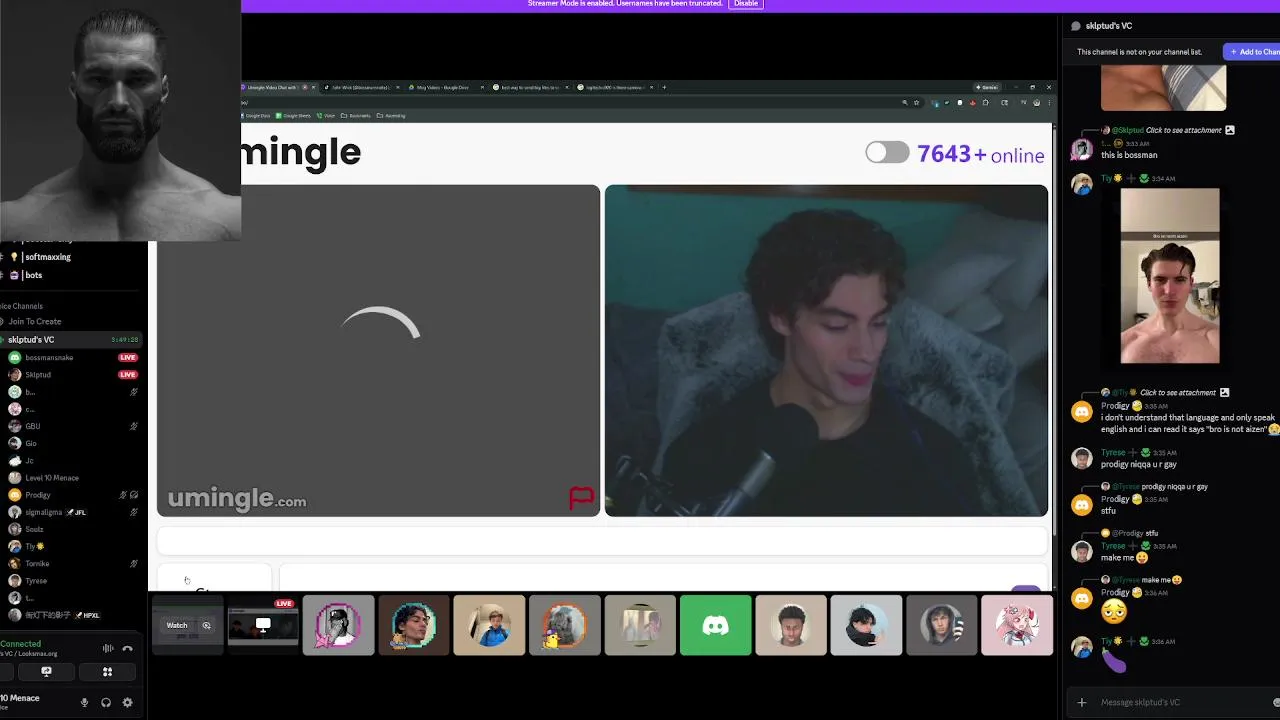Click the disconnect call icon
1280x720 pixels.
point(127,649)
